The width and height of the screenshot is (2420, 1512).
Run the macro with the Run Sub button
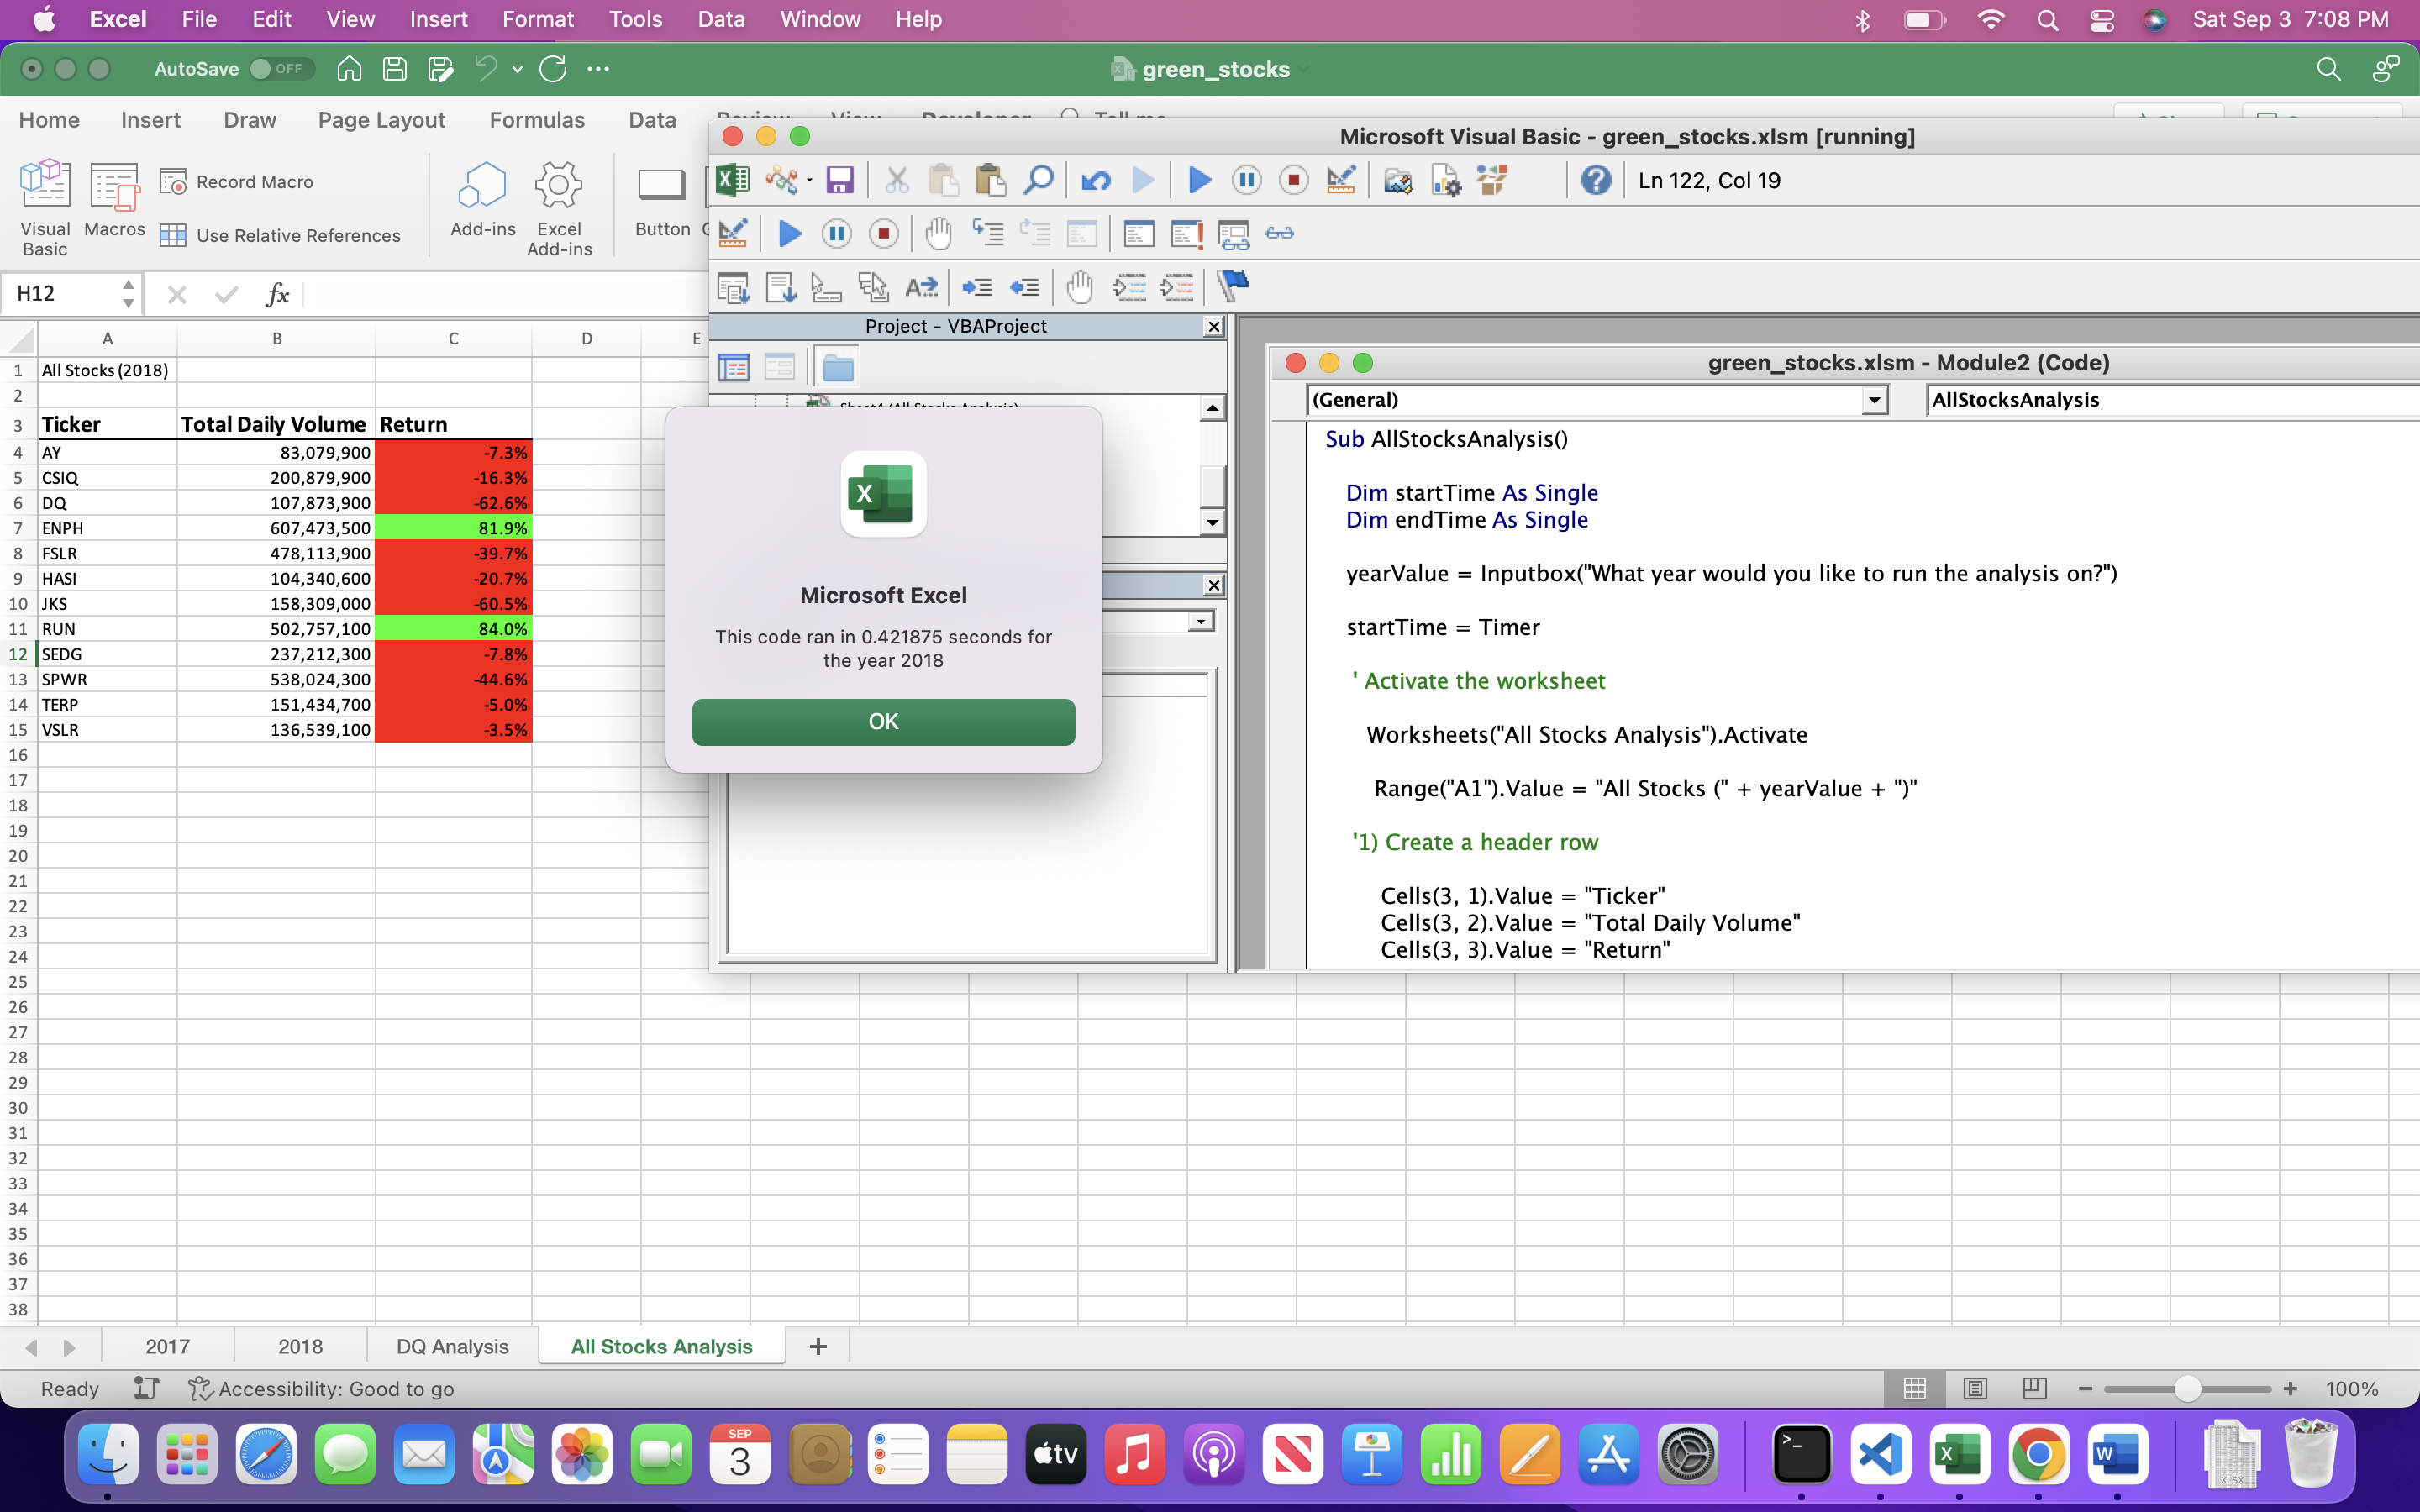click(x=1198, y=181)
